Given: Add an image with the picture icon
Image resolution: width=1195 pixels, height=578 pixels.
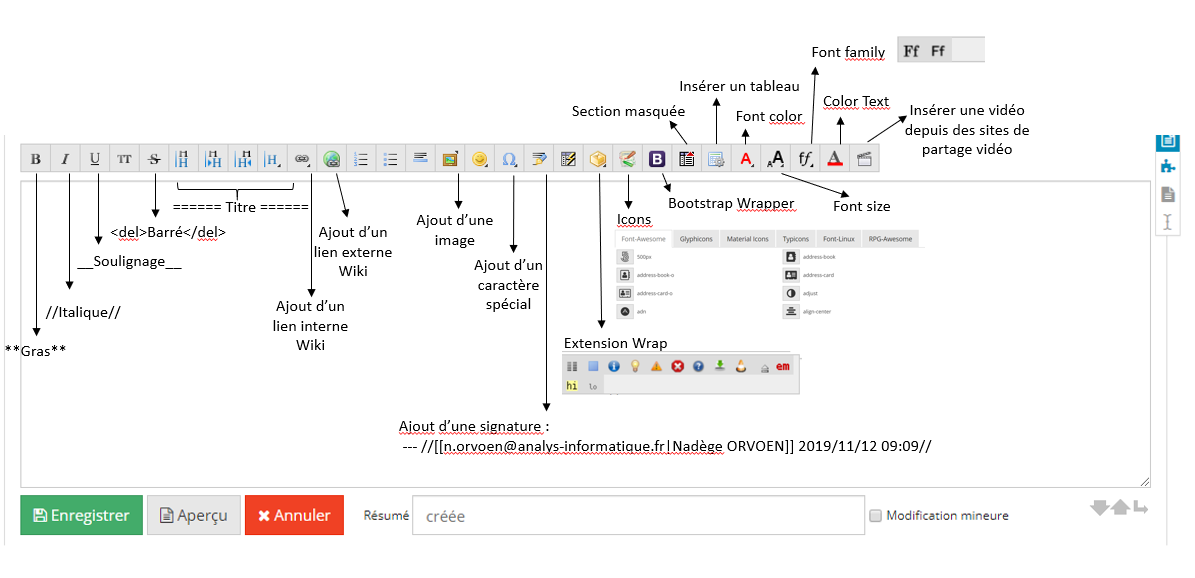Looking at the screenshot, I should [x=450, y=158].
